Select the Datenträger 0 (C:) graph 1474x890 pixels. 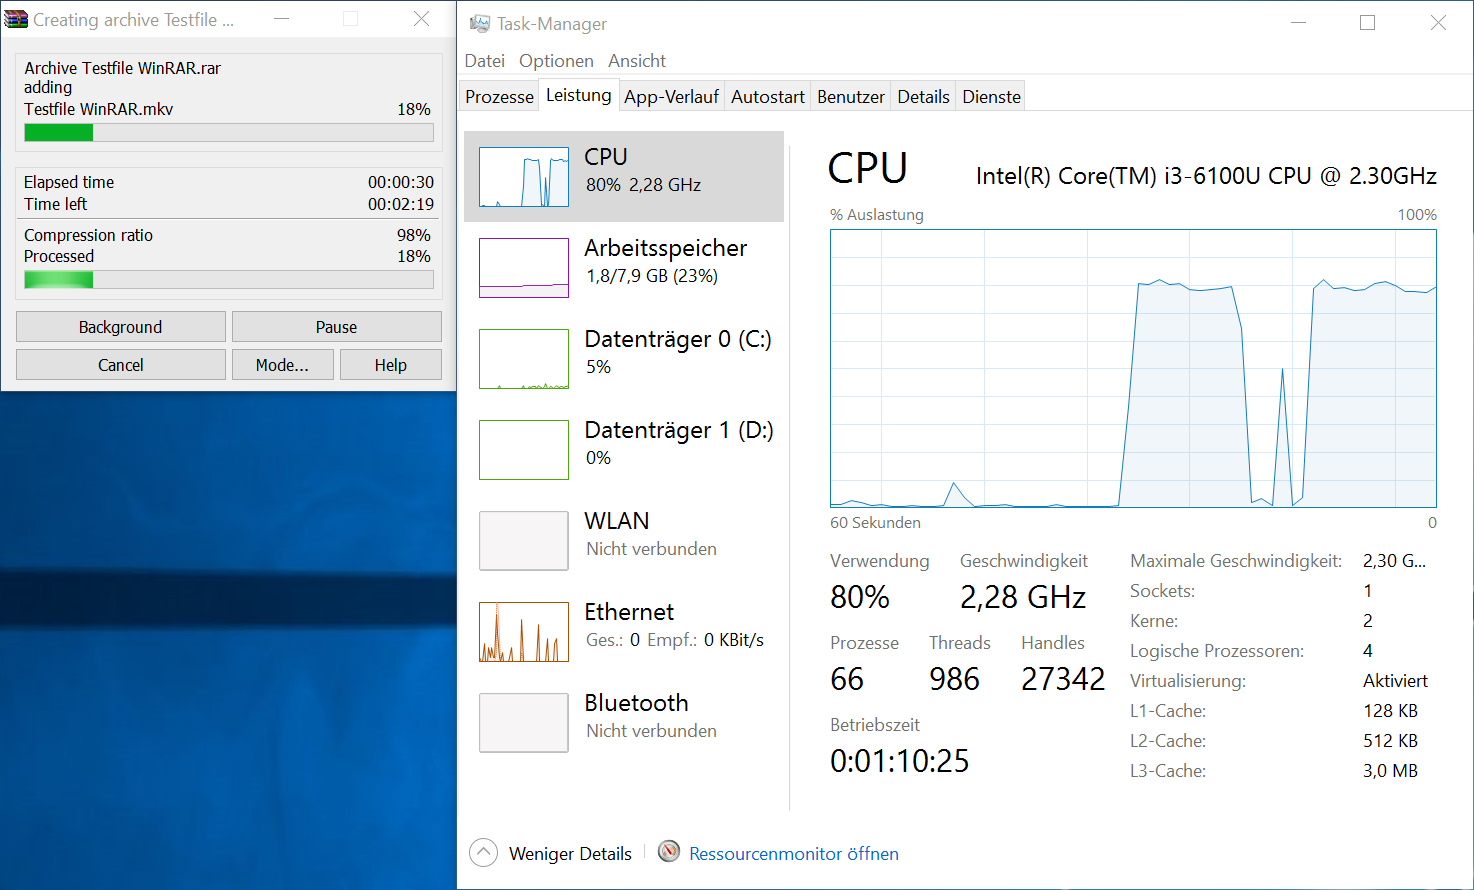click(524, 359)
